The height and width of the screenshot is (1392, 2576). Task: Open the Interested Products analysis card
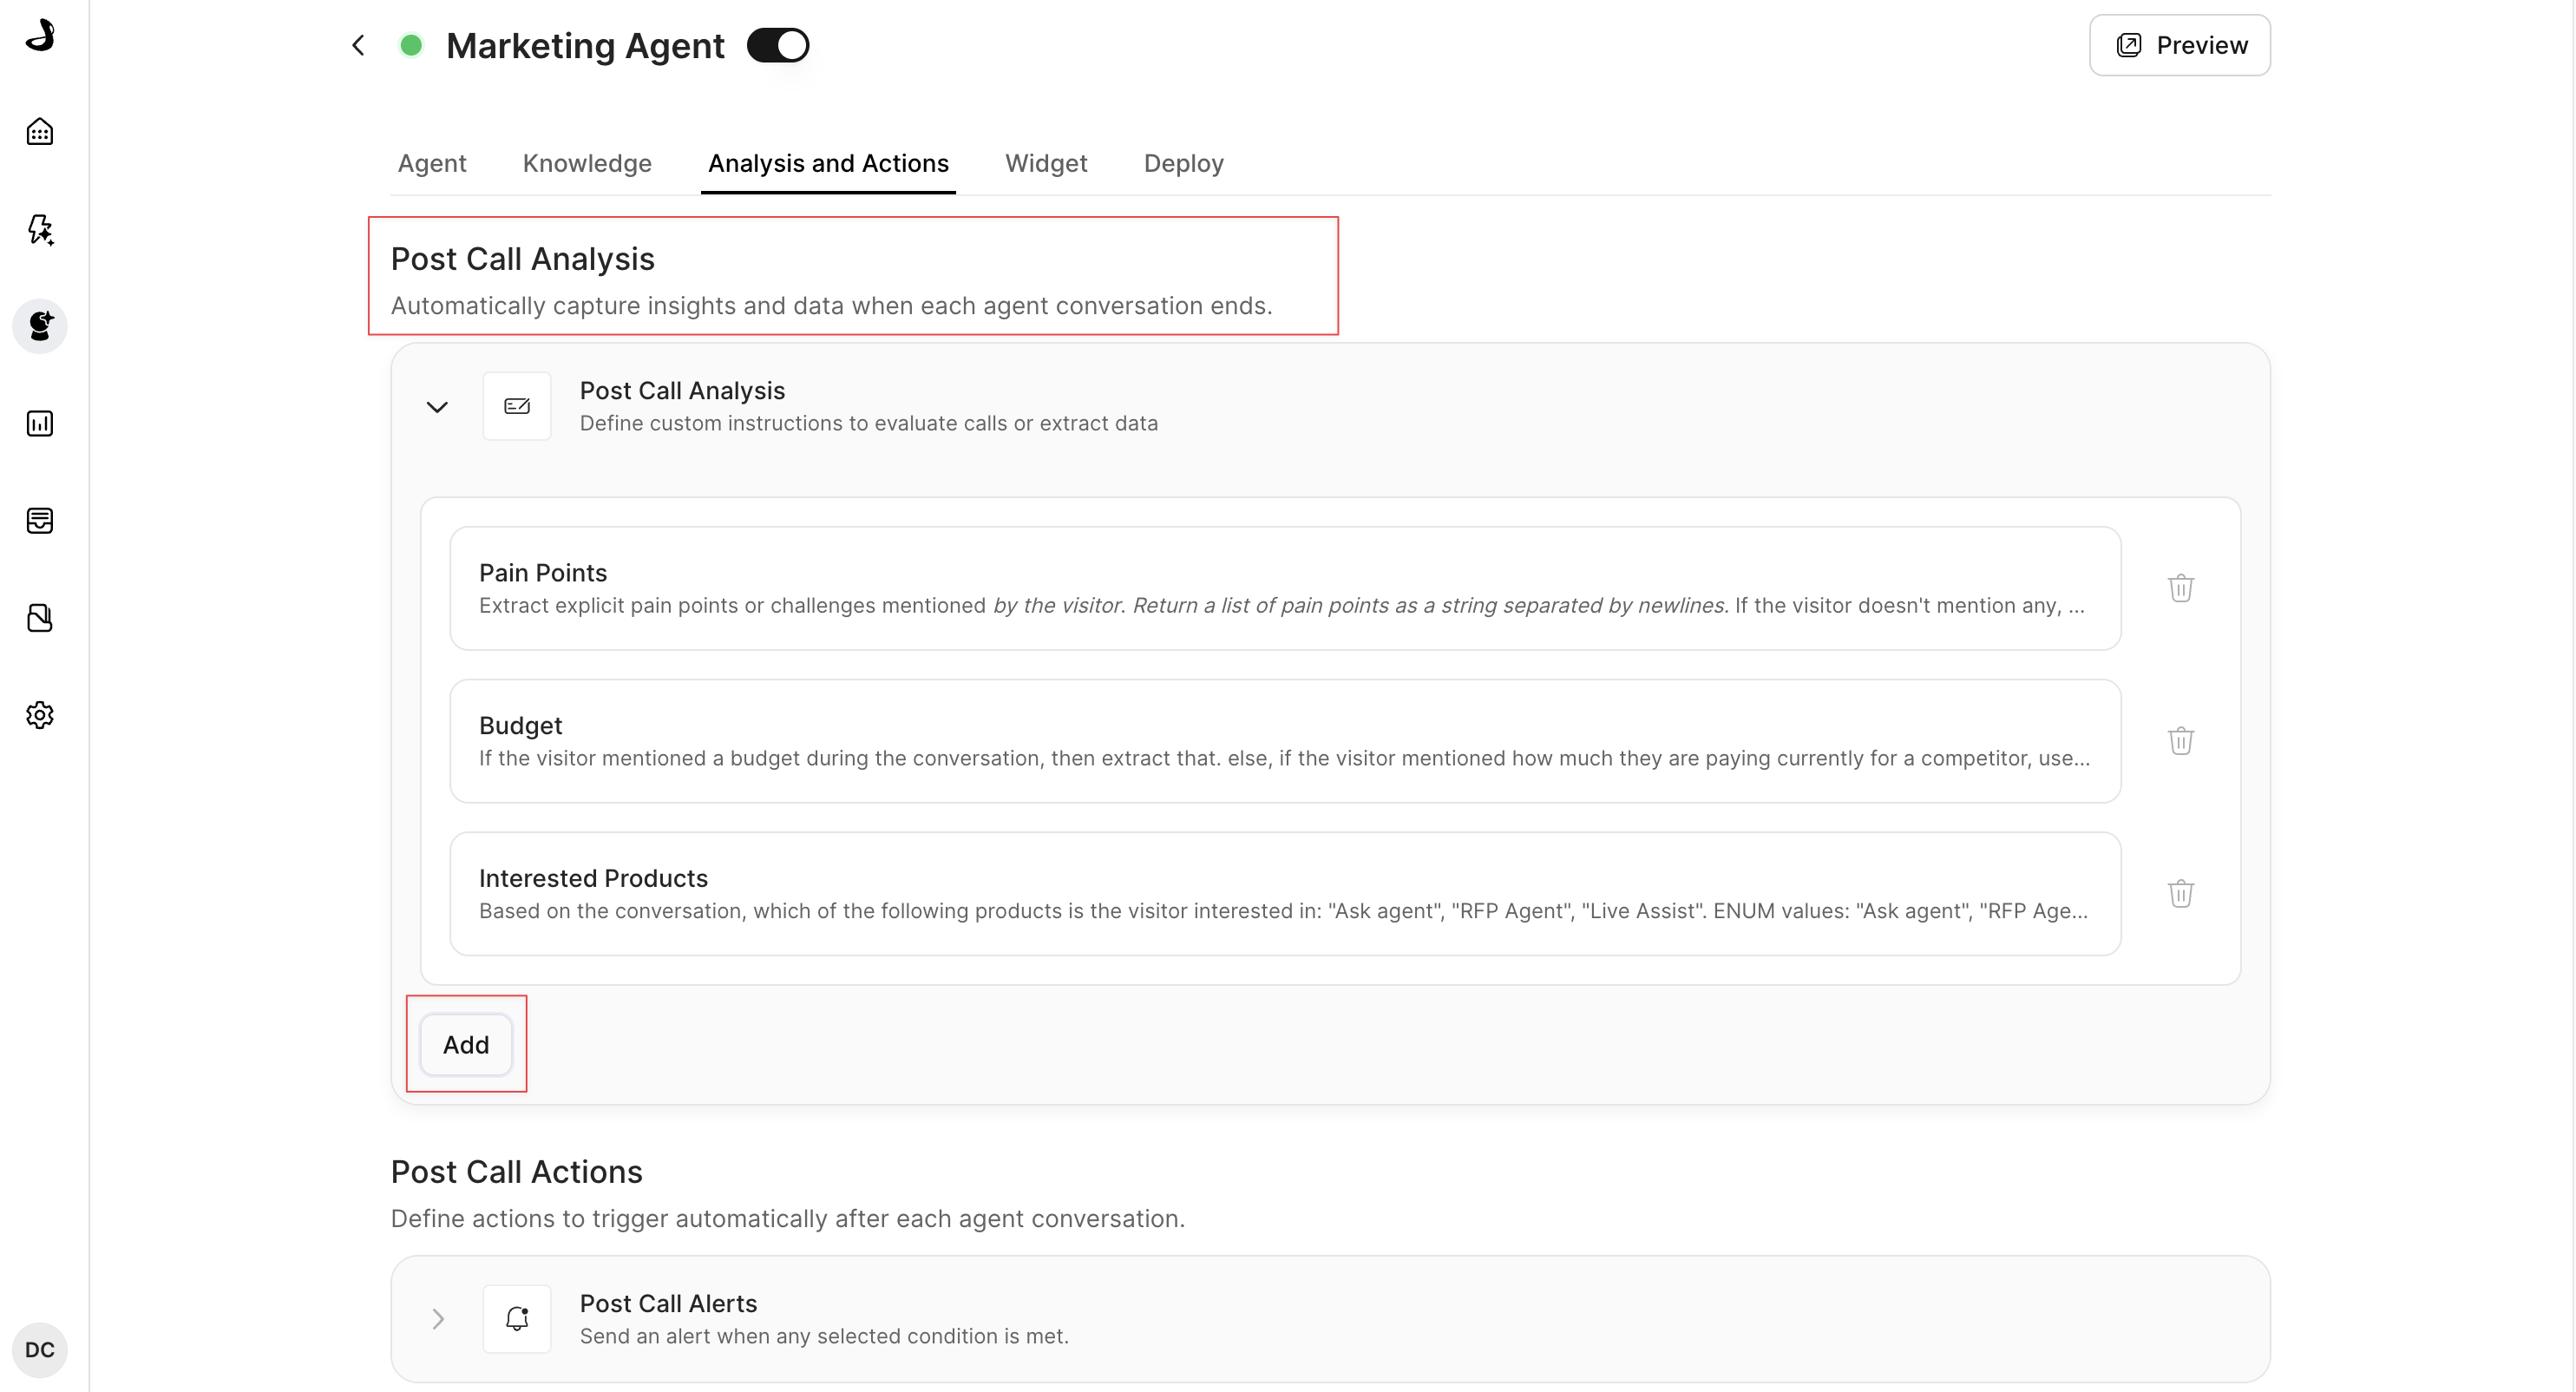[x=1285, y=894]
